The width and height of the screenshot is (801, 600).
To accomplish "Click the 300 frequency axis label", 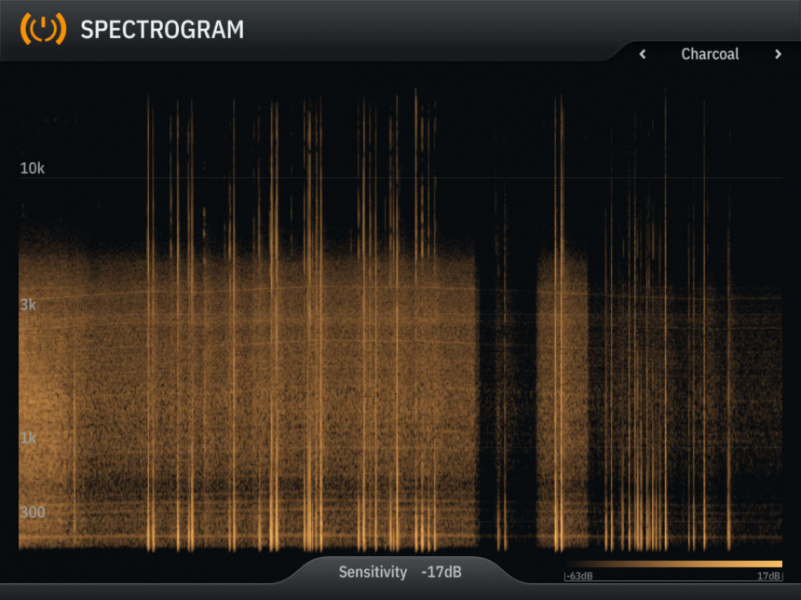I will click(32, 512).
